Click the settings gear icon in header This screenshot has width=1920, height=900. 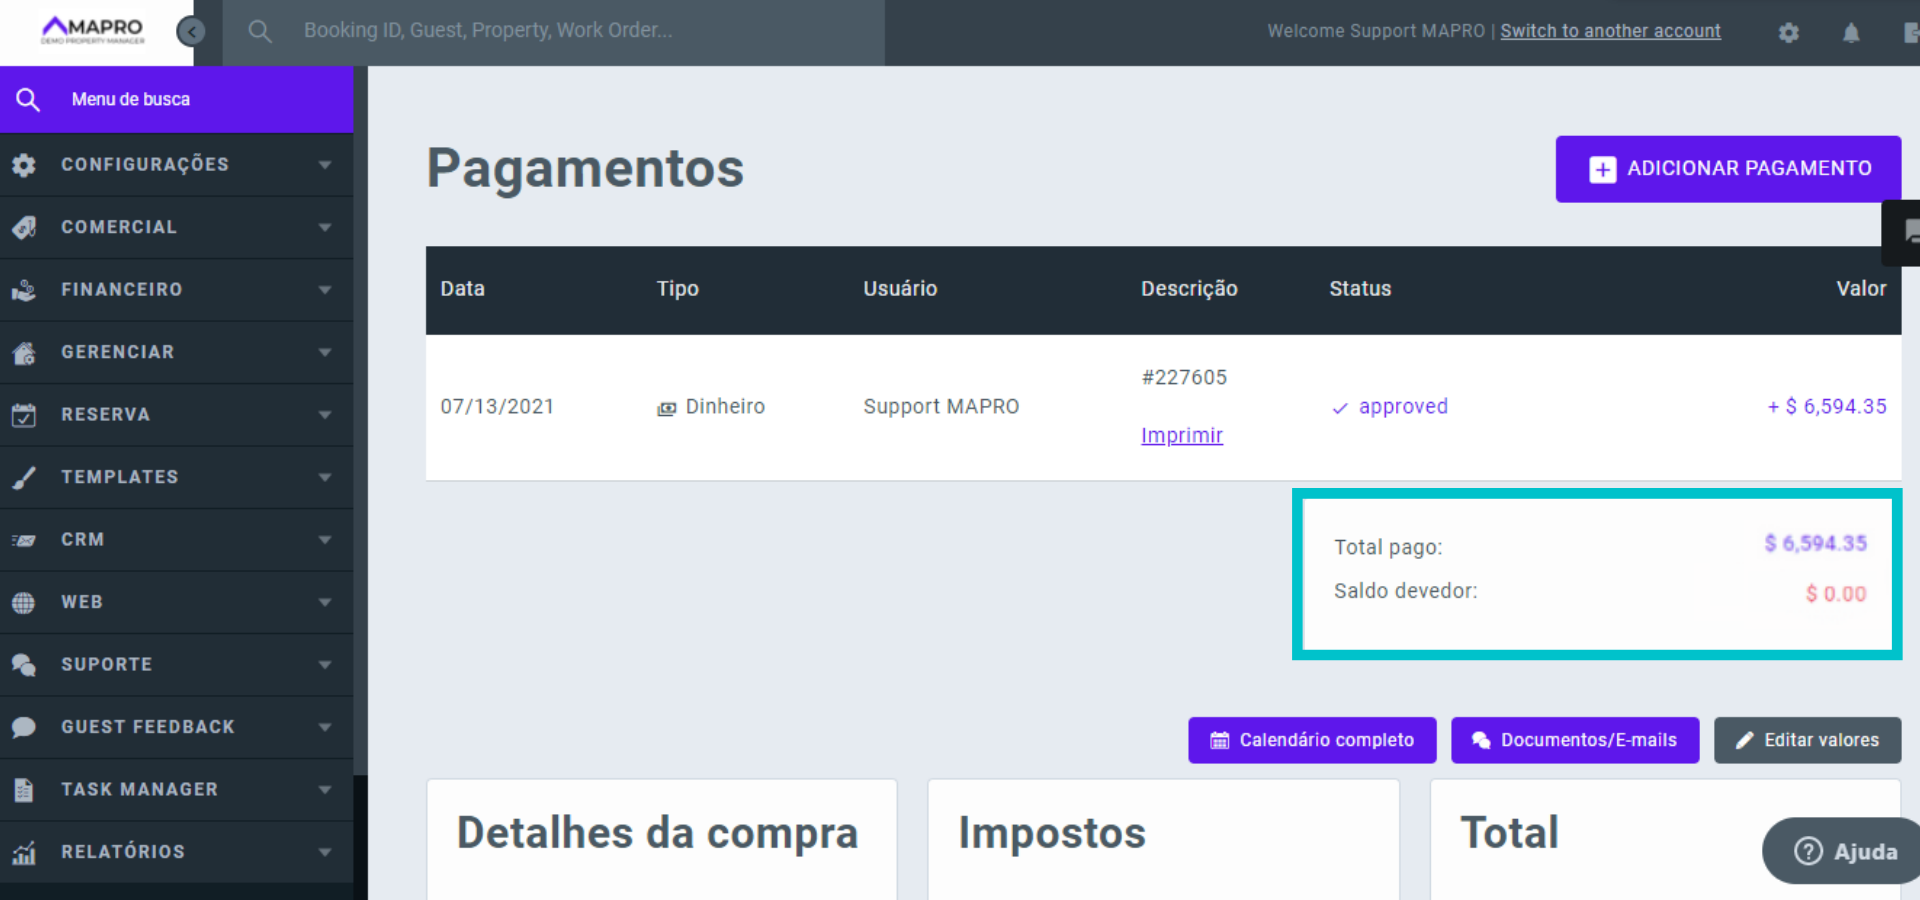1788,33
